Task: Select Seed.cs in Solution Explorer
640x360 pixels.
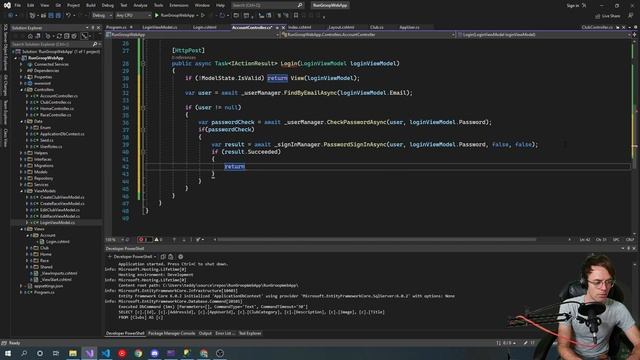Action: coord(47,140)
